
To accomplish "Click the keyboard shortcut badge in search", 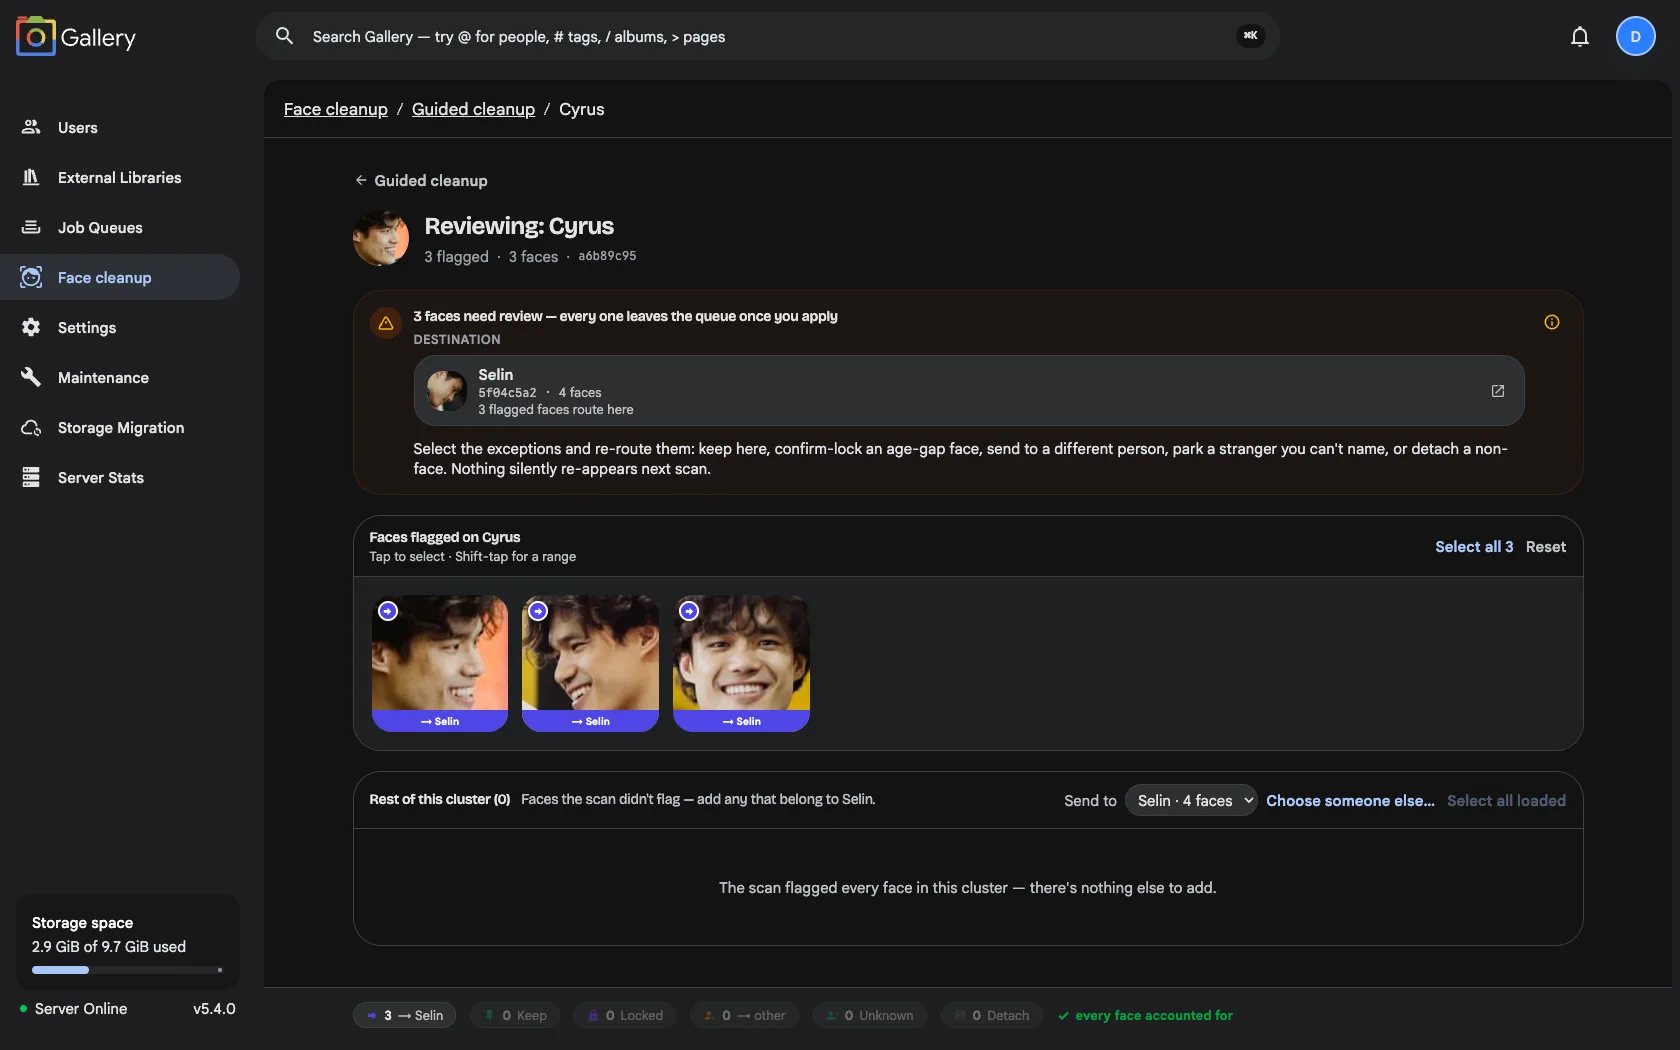I will click(x=1251, y=36).
